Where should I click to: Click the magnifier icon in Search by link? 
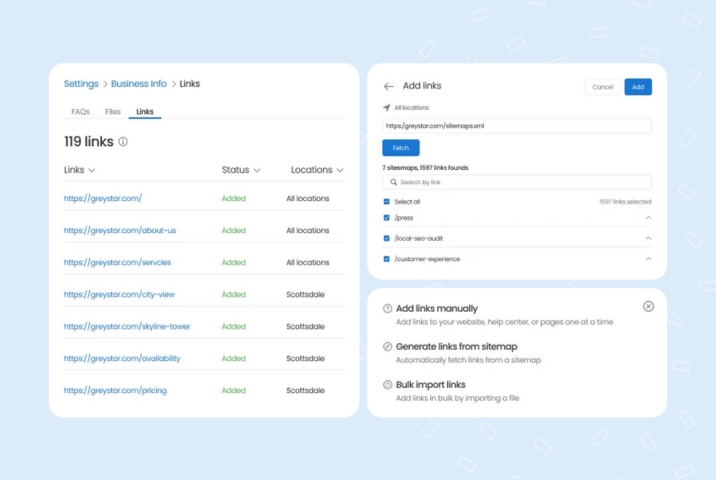[x=393, y=182]
